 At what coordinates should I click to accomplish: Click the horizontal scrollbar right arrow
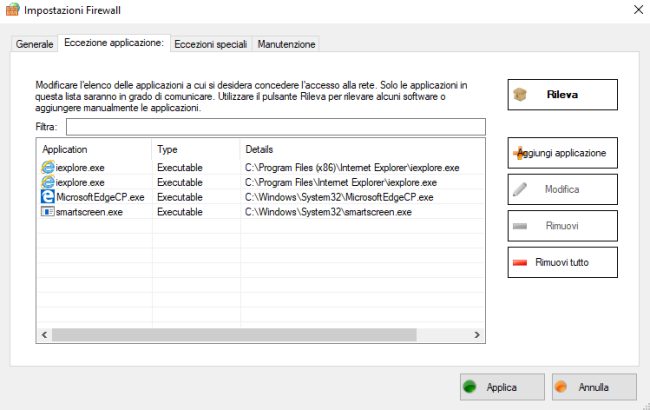point(478,336)
